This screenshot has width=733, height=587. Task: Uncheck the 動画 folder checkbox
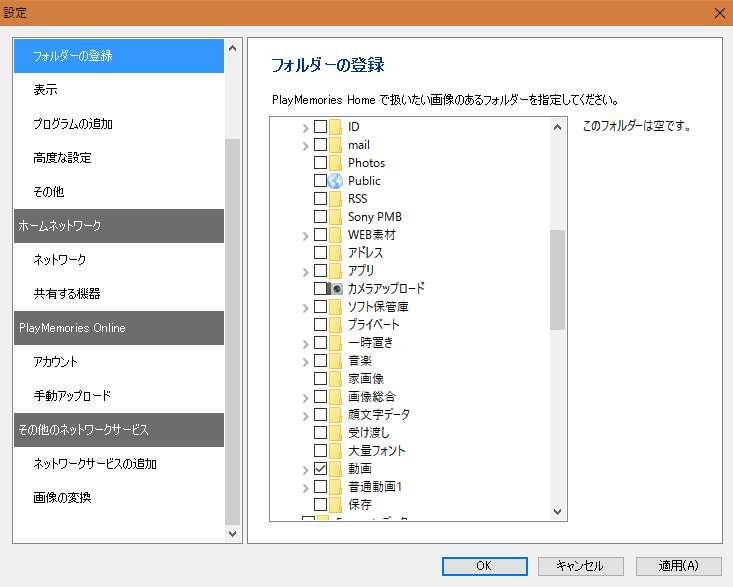point(320,468)
